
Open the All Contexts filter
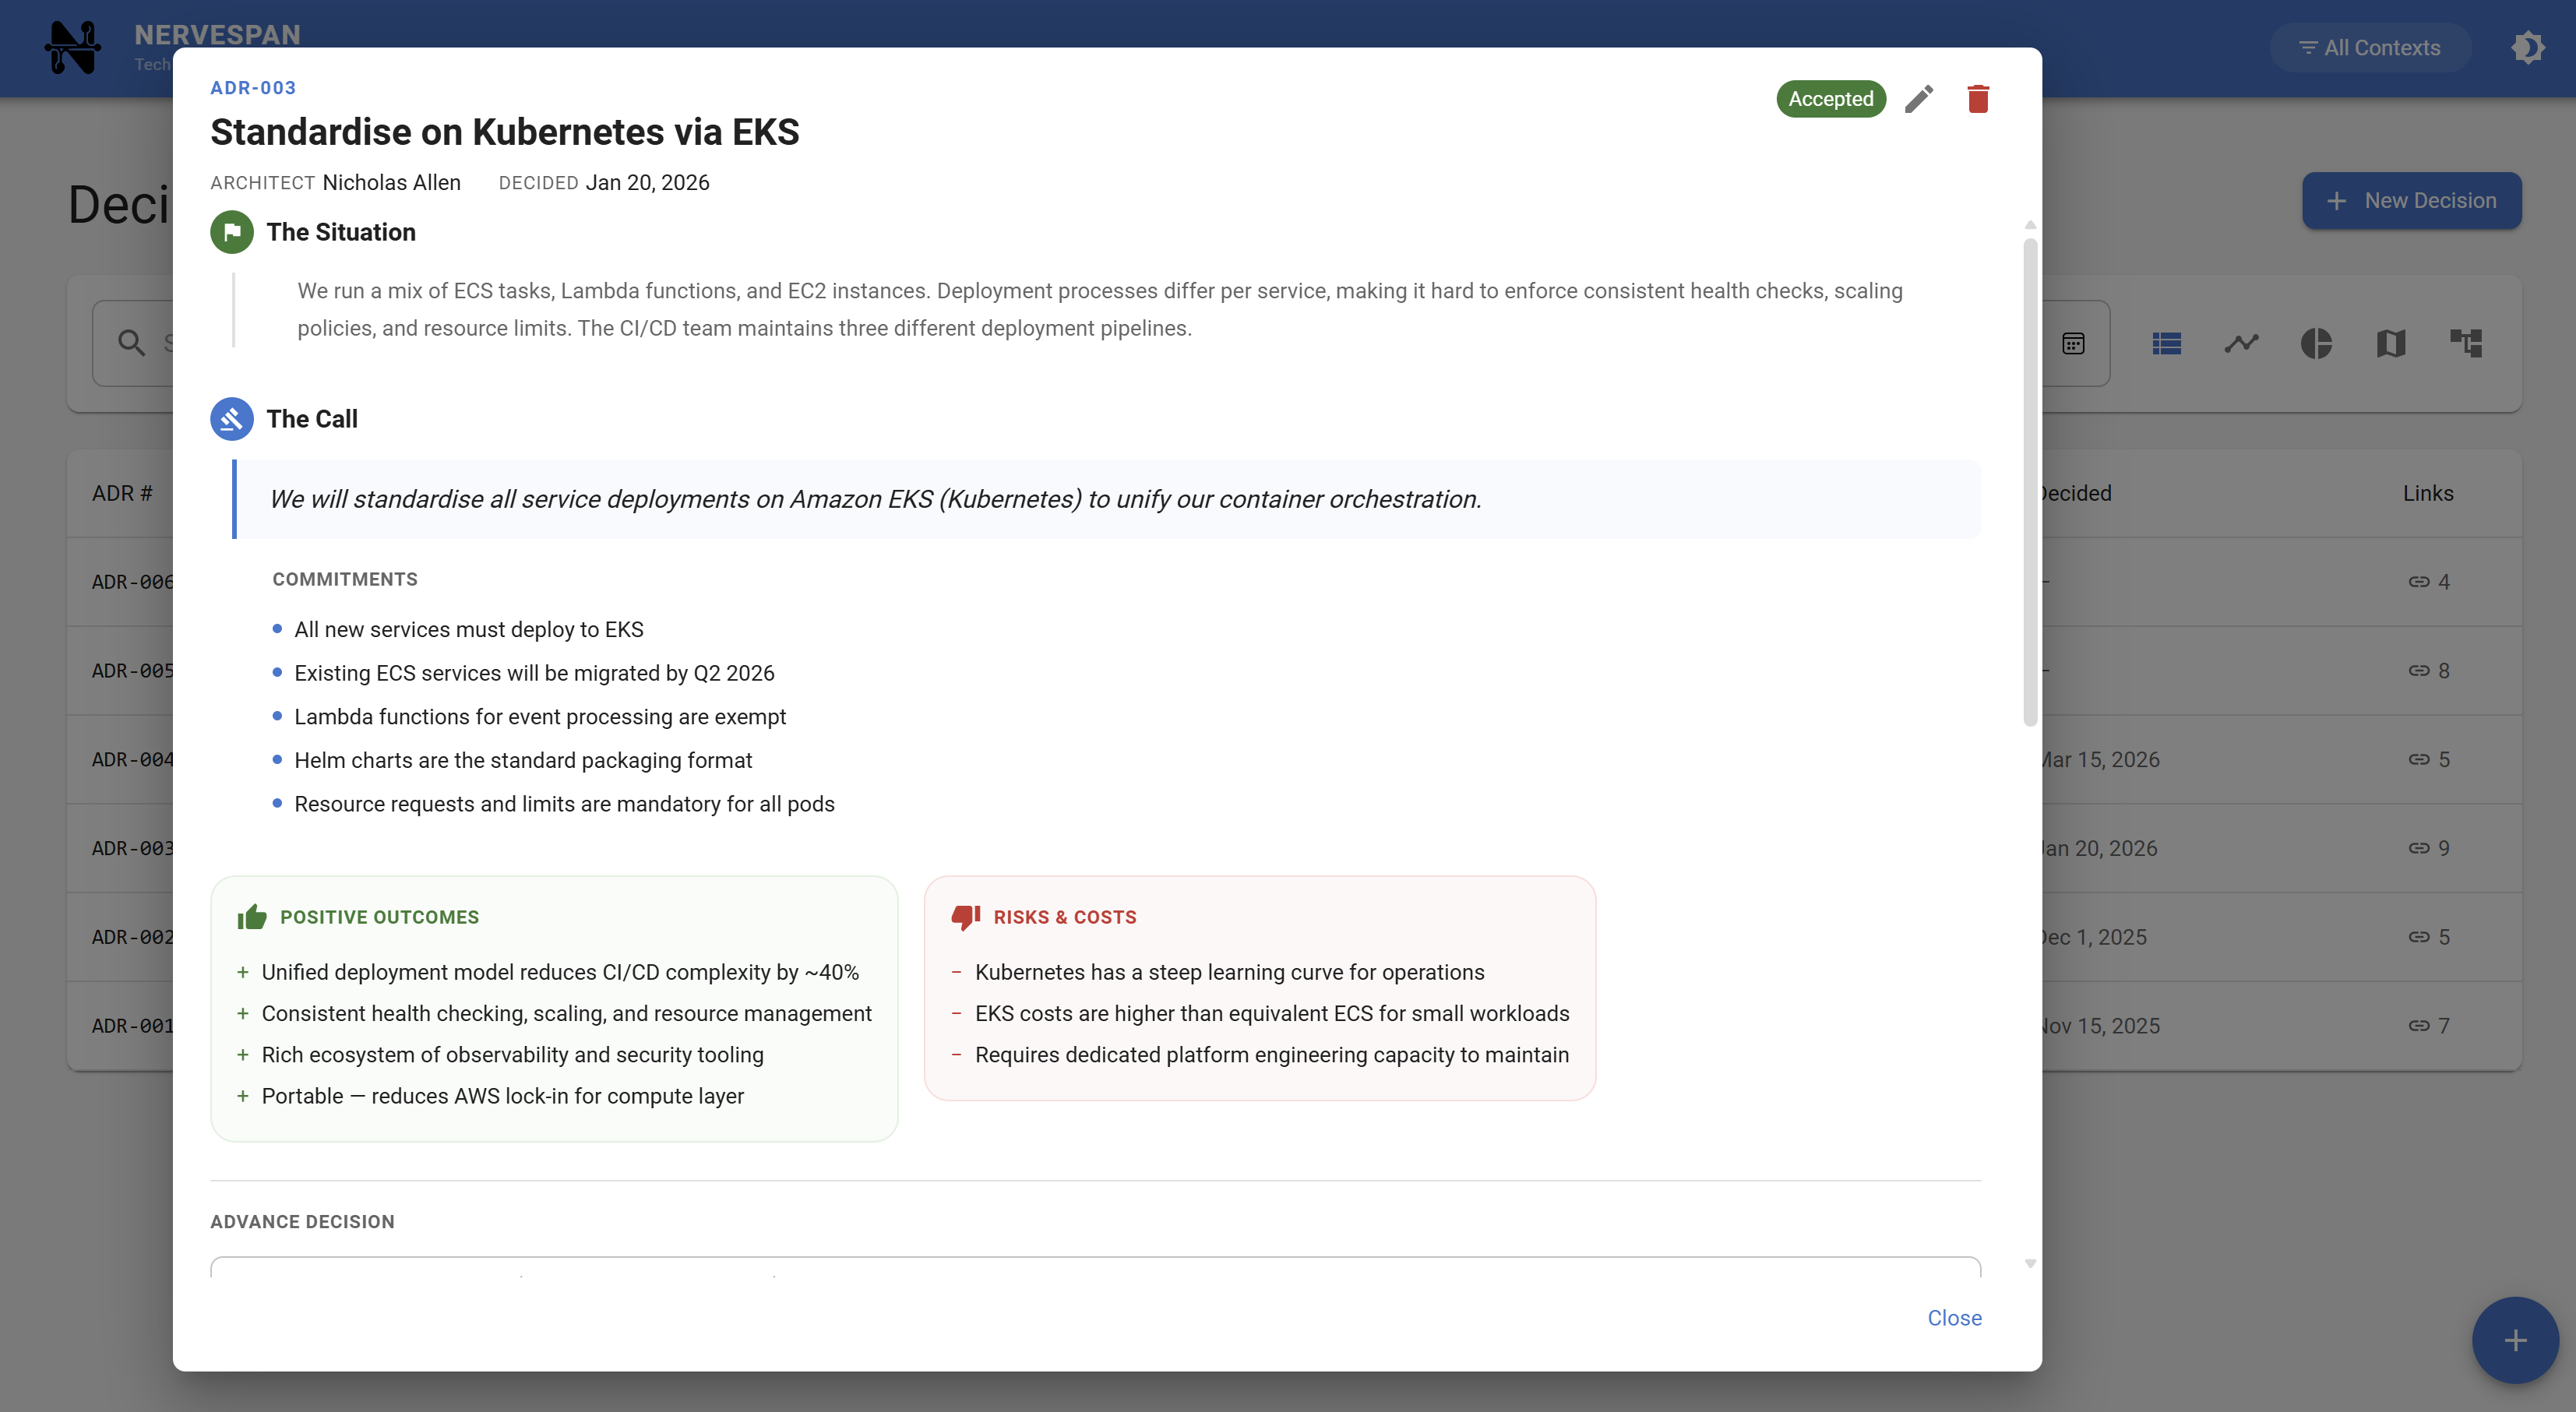(2369, 48)
